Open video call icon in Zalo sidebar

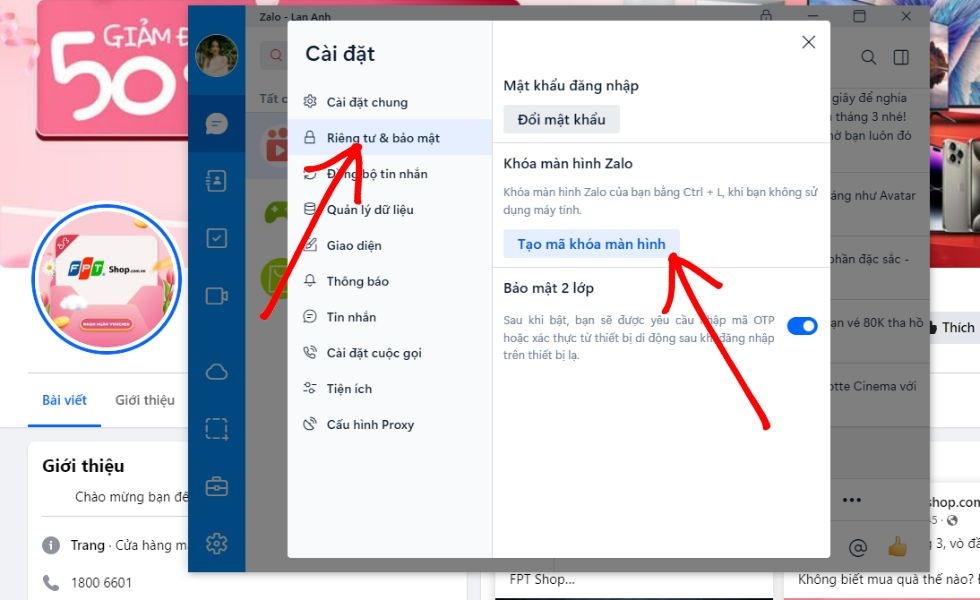[x=216, y=296]
